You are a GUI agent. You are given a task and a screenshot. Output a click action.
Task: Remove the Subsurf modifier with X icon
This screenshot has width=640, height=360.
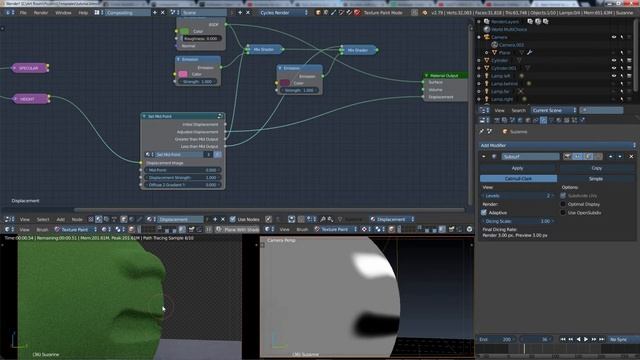click(x=631, y=156)
